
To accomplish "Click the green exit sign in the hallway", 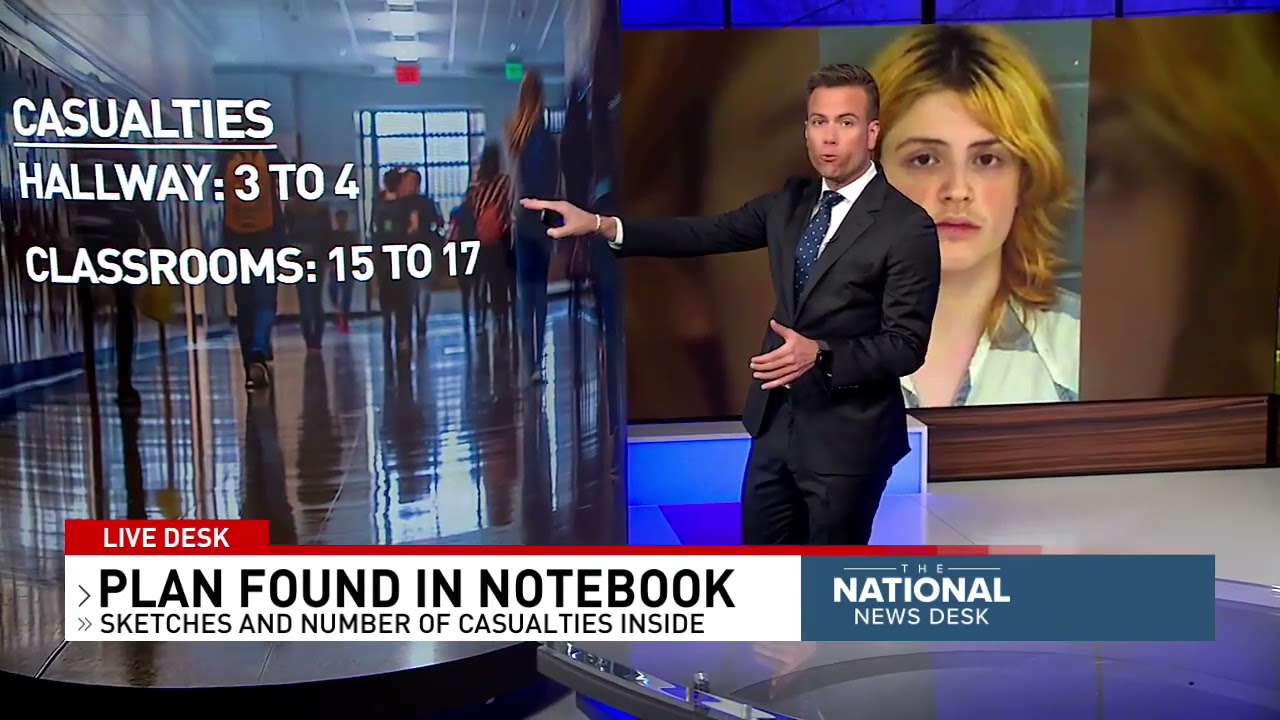I will 514,71.
